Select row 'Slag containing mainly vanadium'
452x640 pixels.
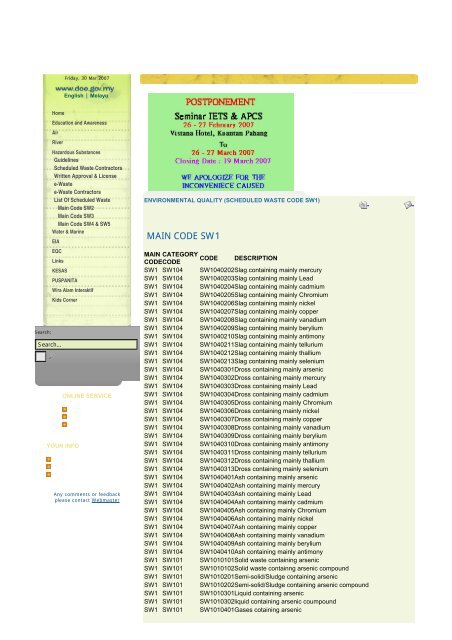tap(235, 320)
